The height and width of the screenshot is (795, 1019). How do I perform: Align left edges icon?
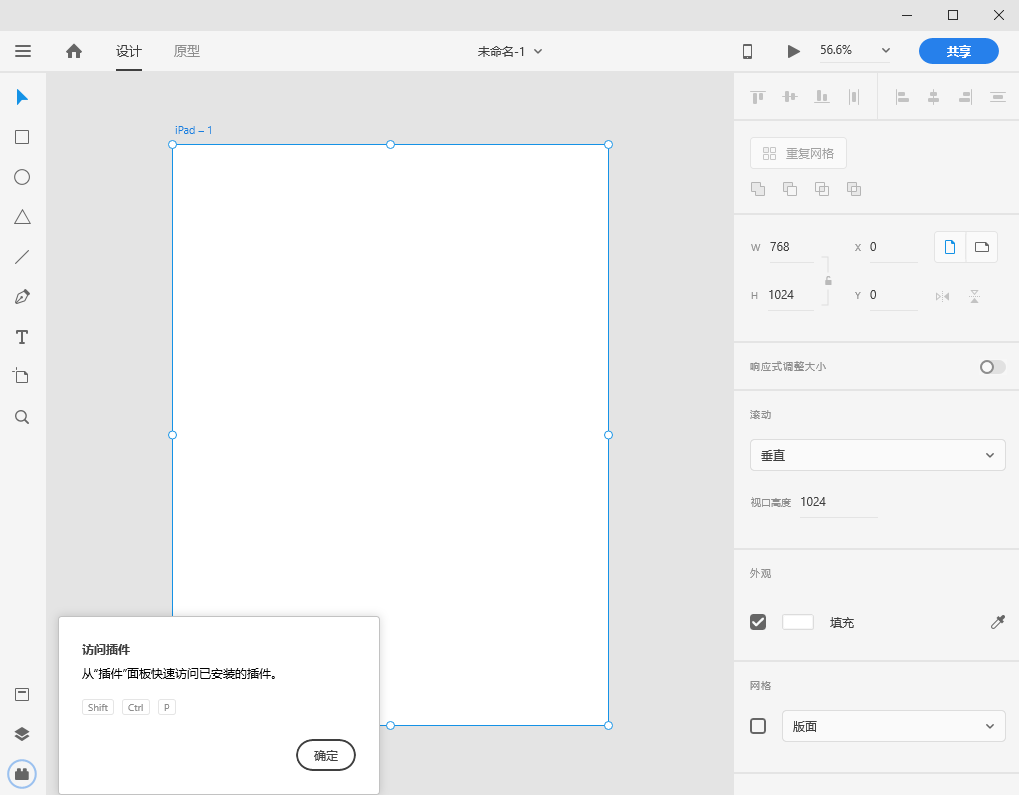click(902, 98)
